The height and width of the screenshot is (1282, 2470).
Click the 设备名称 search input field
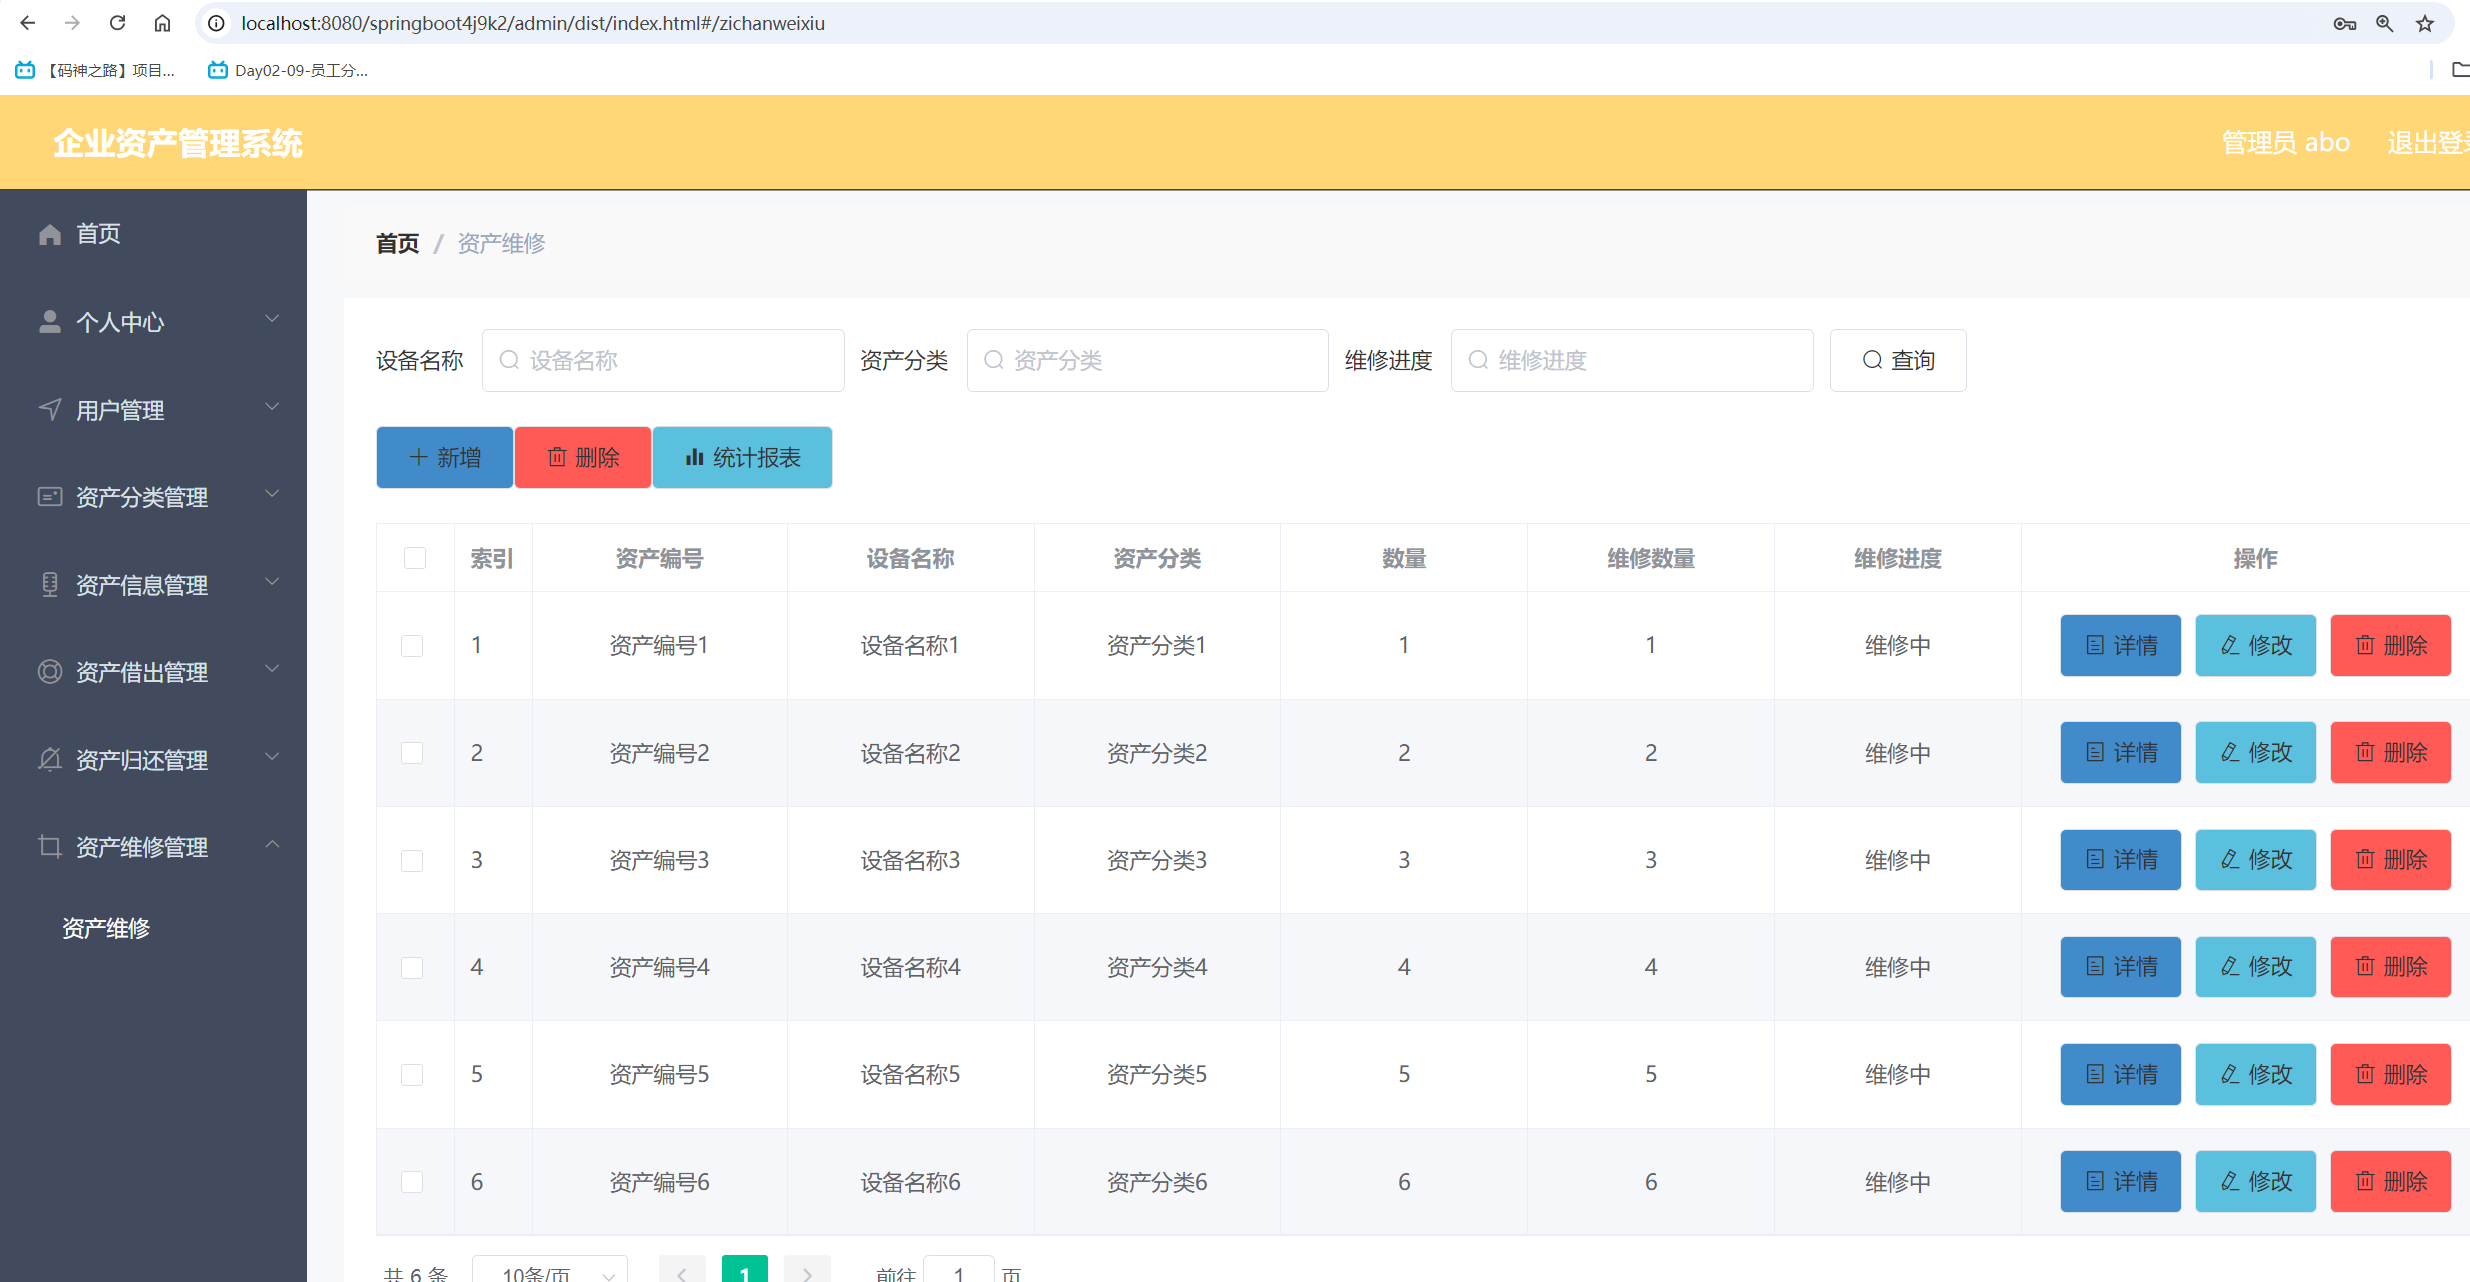pyautogui.click(x=663, y=360)
